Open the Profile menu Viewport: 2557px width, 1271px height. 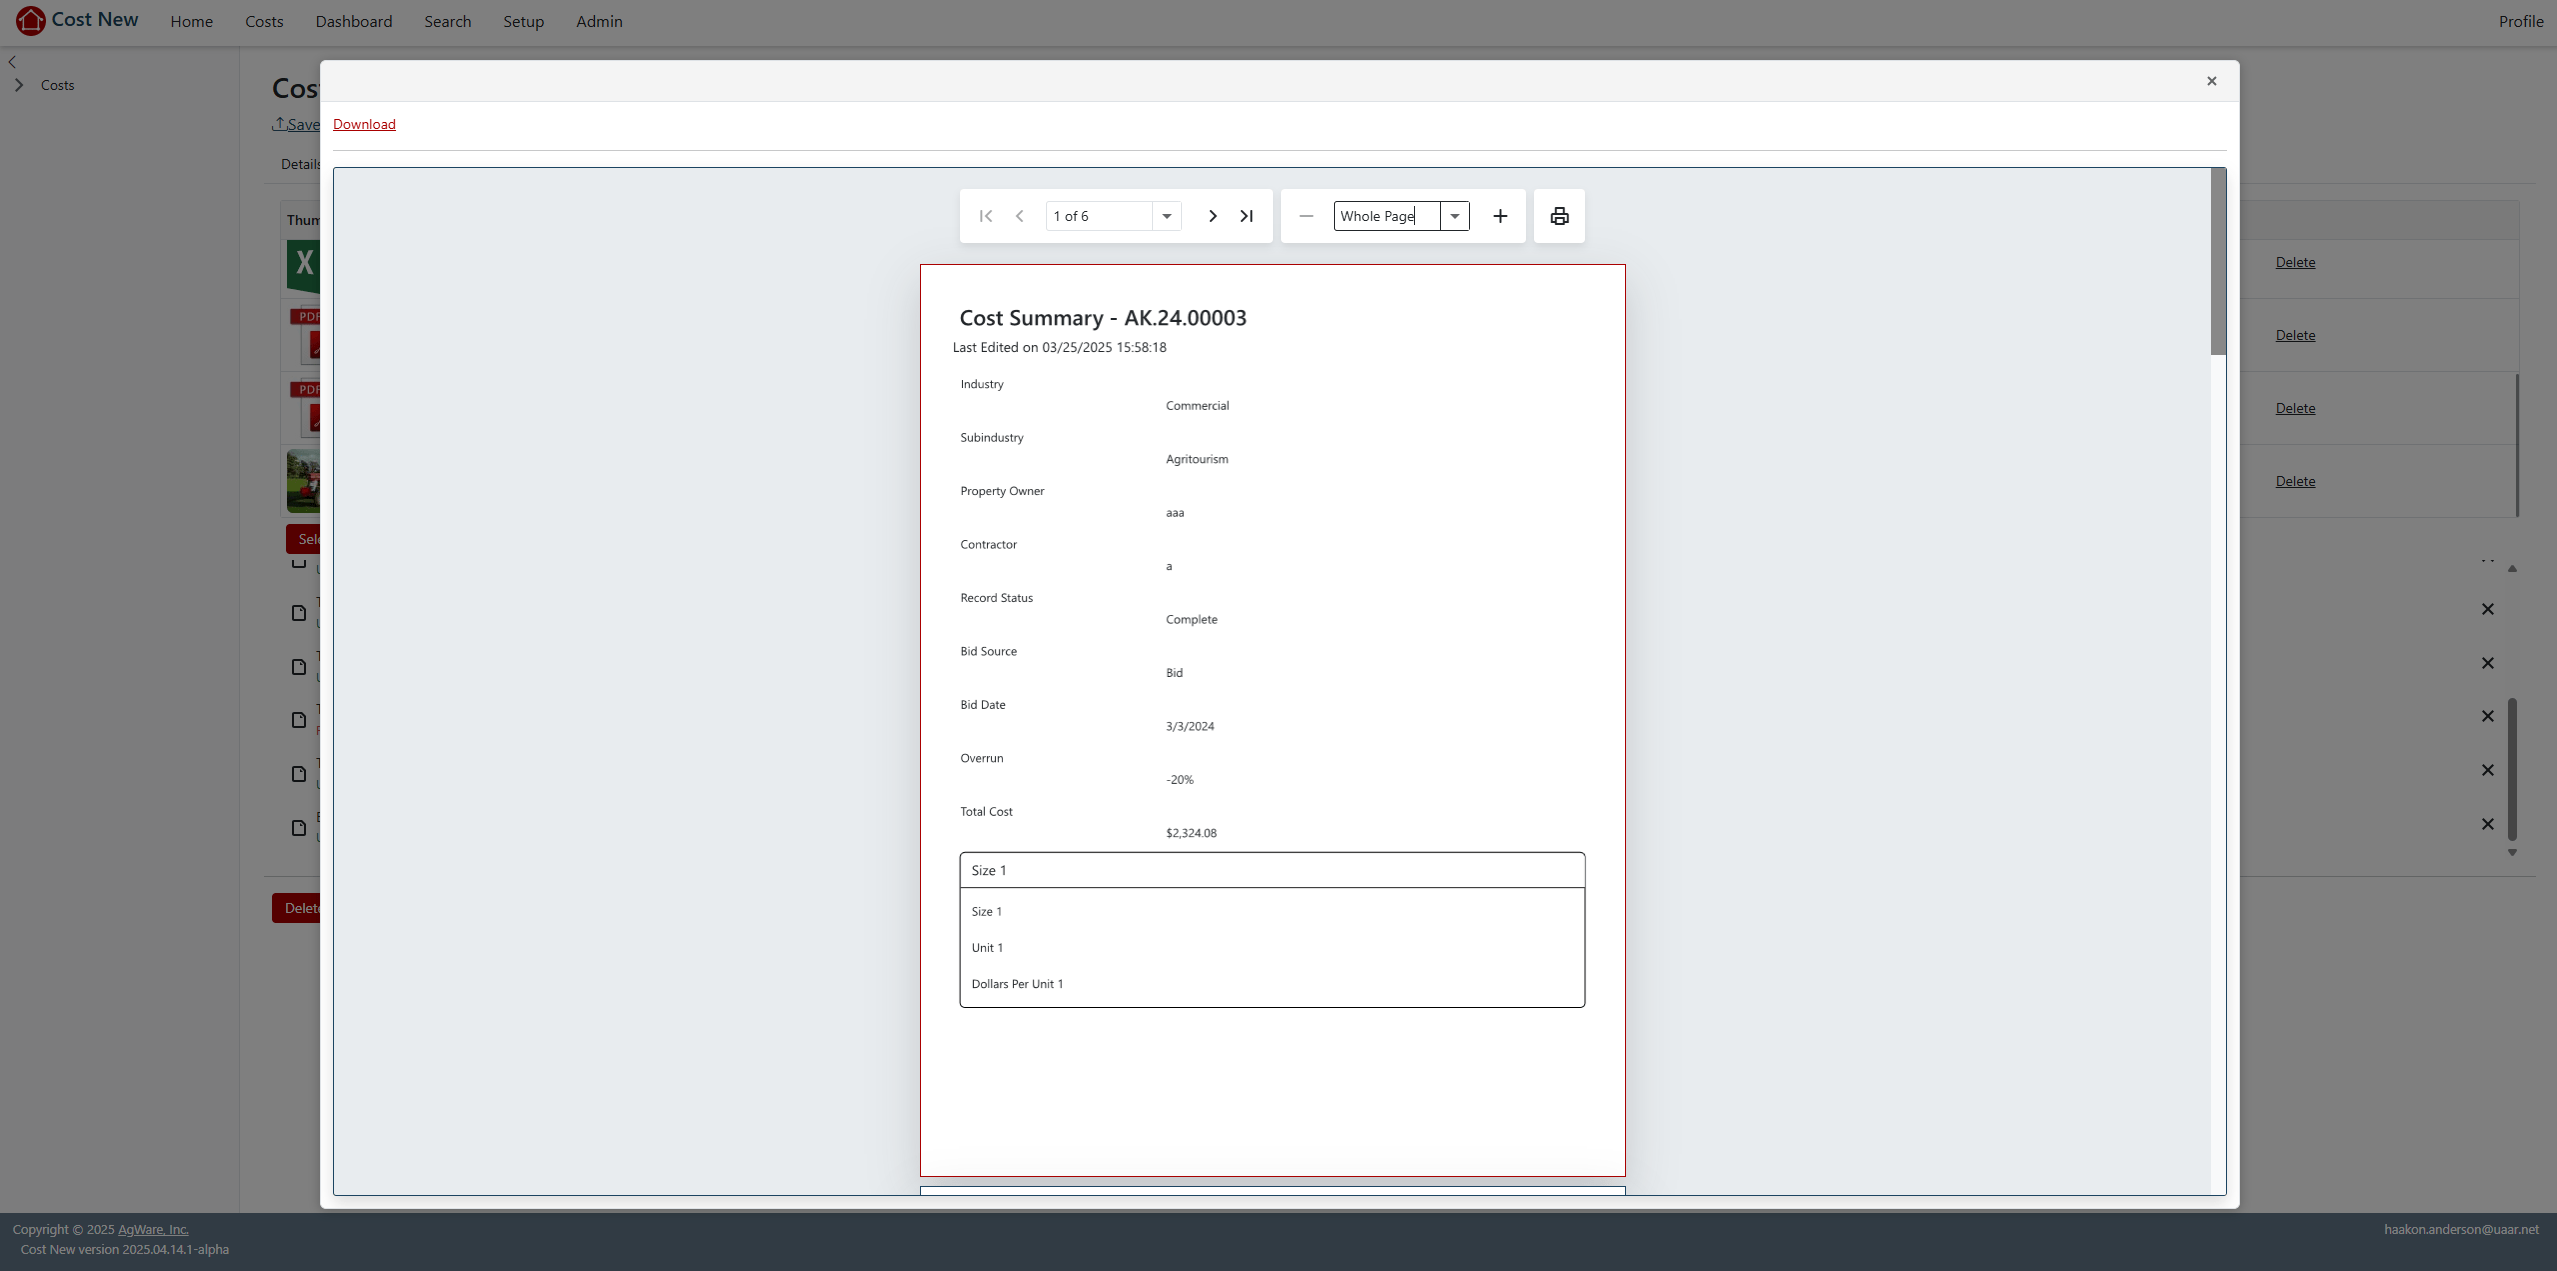(x=2520, y=21)
